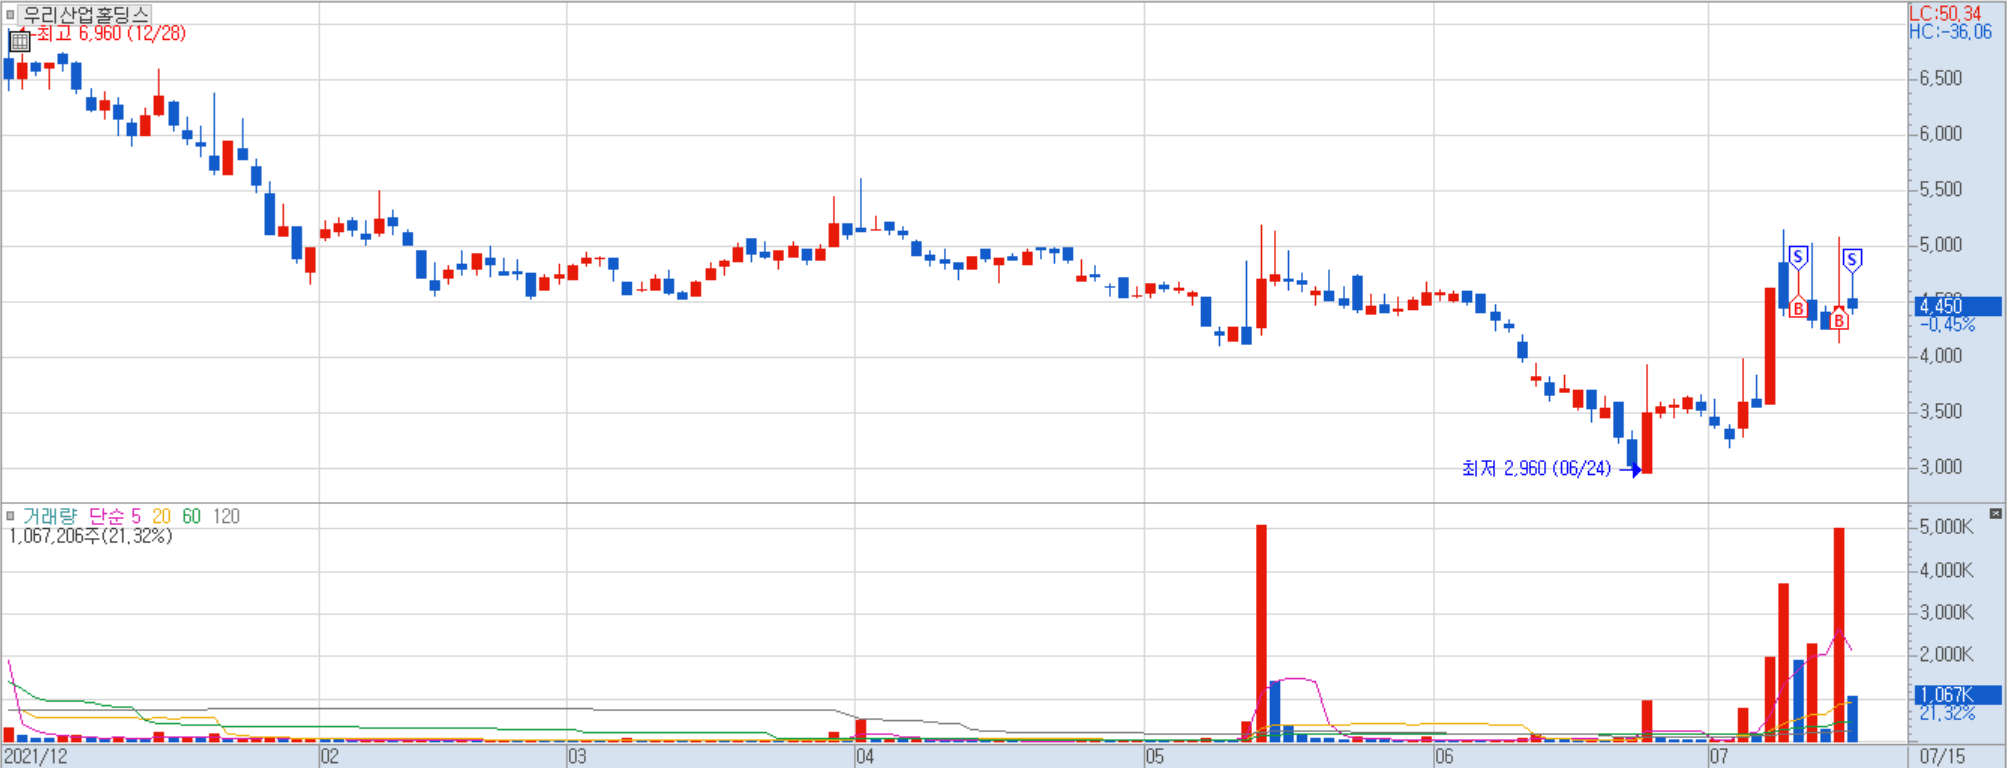The height and width of the screenshot is (768, 2007).
Task: Select the 60 moving average label
Action: coord(192,516)
